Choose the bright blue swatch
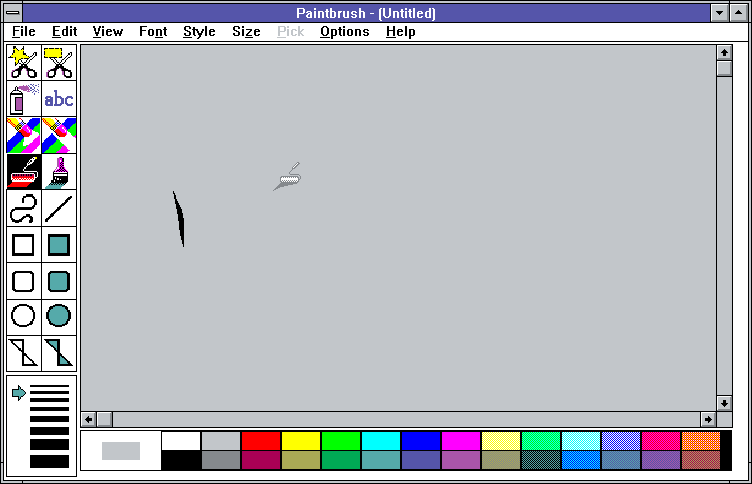This screenshot has height=484, width=752. (x=421, y=441)
